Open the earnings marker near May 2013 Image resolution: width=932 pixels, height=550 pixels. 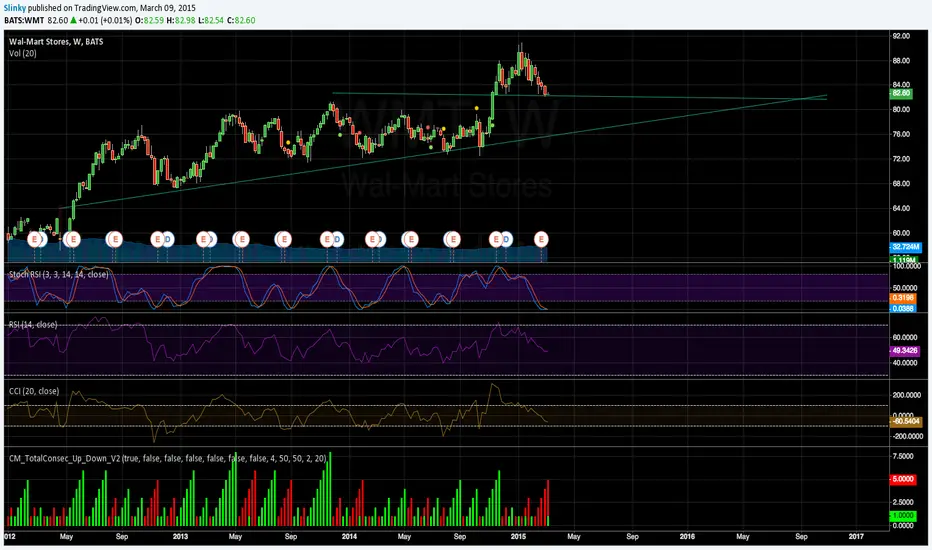pyautogui.click(x=242, y=239)
